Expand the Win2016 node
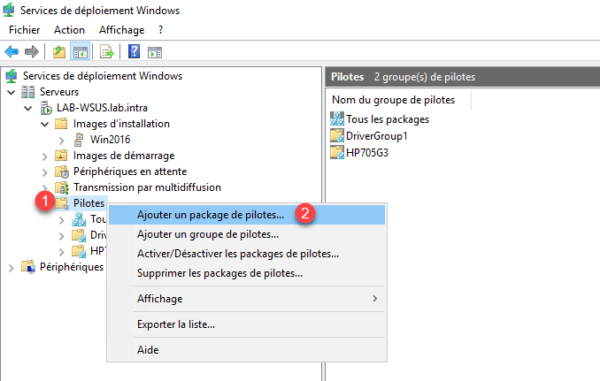The height and width of the screenshot is (381, 600). click(x=62, y=140)
